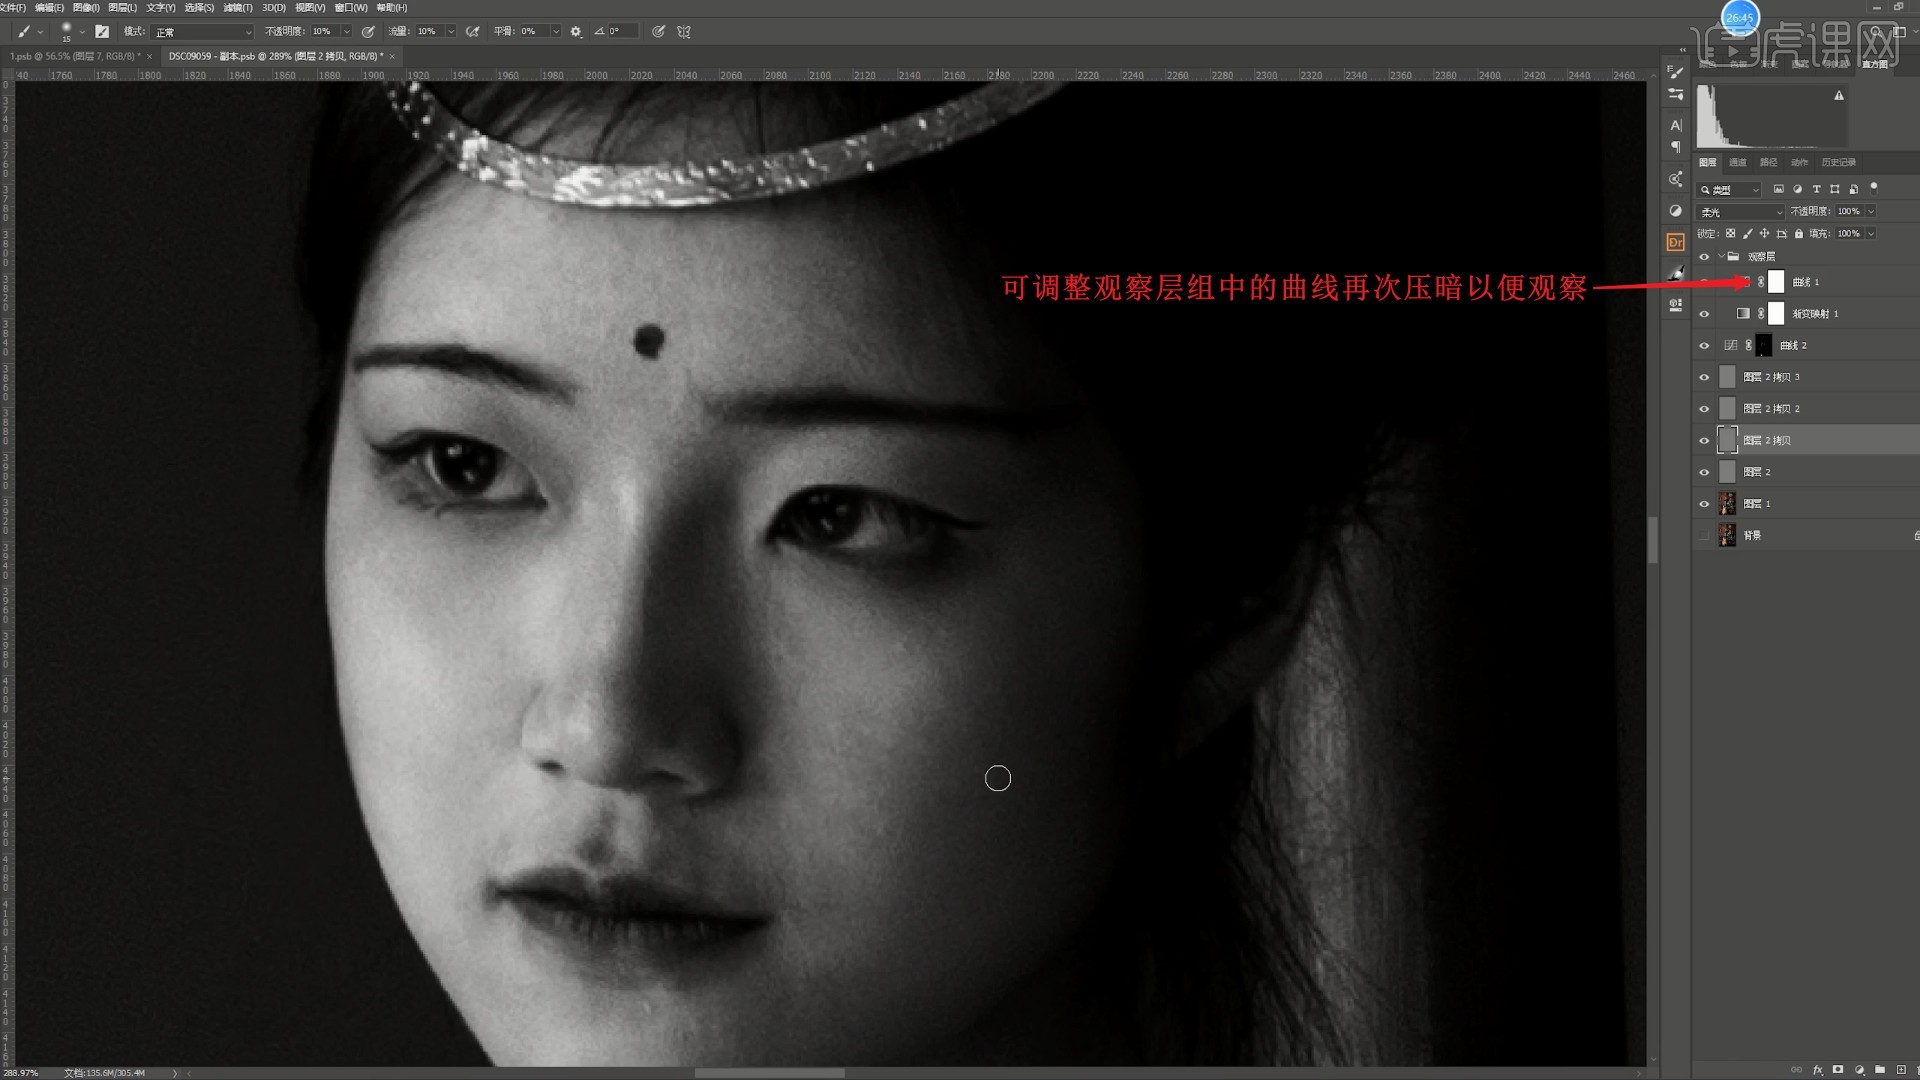Open layer style fx menu

1818,1070
